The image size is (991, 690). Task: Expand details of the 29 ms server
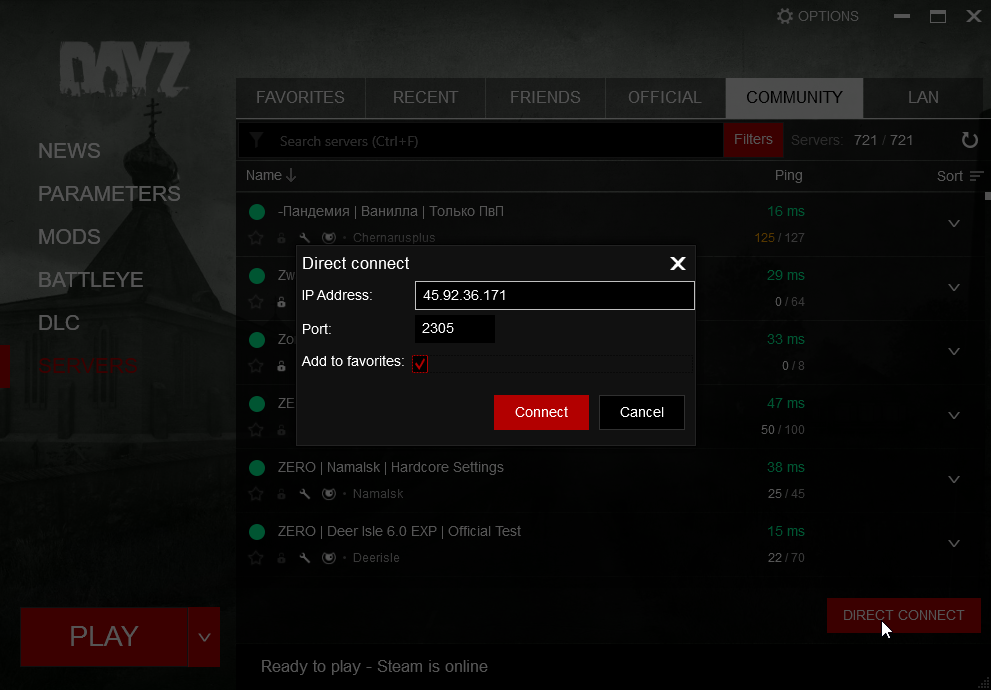(x=954, y=288)
